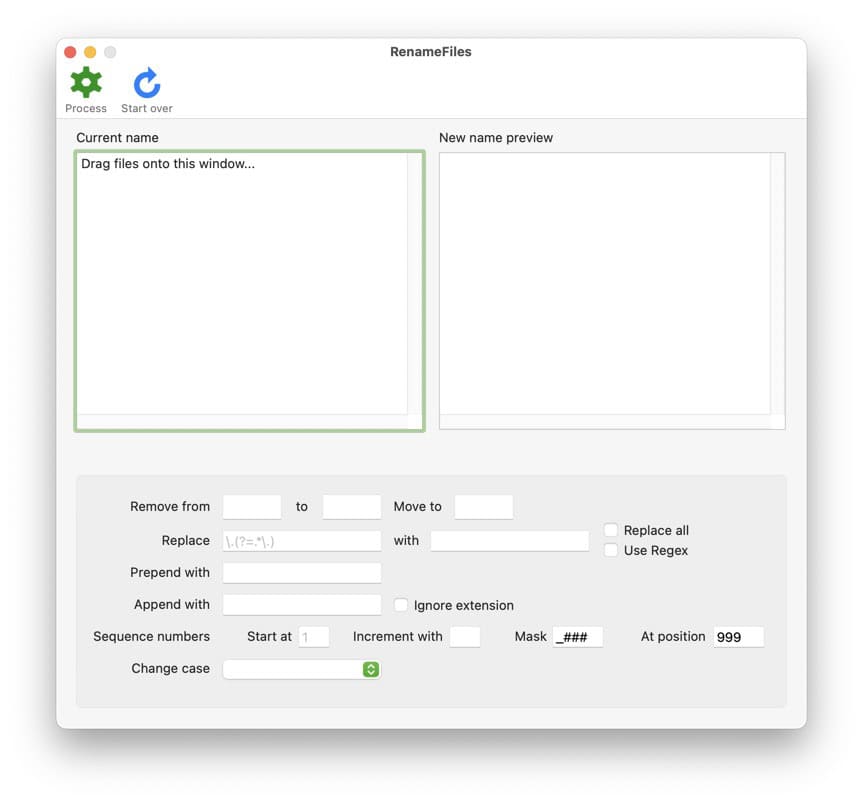This screenshot has width=863, height=803.
Task: Toggle the Use Regex checkbox
Action: 611,550
